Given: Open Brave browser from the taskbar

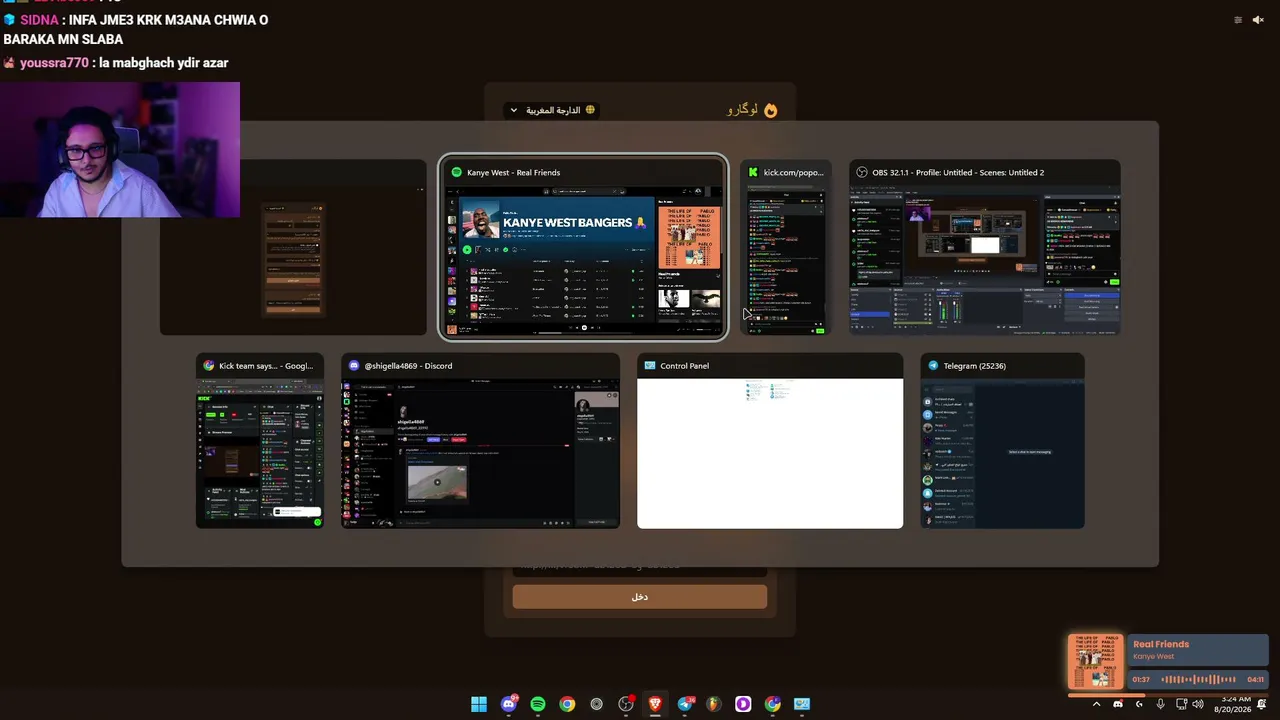Looking at the screenshot, I should [x=655, y=704].
